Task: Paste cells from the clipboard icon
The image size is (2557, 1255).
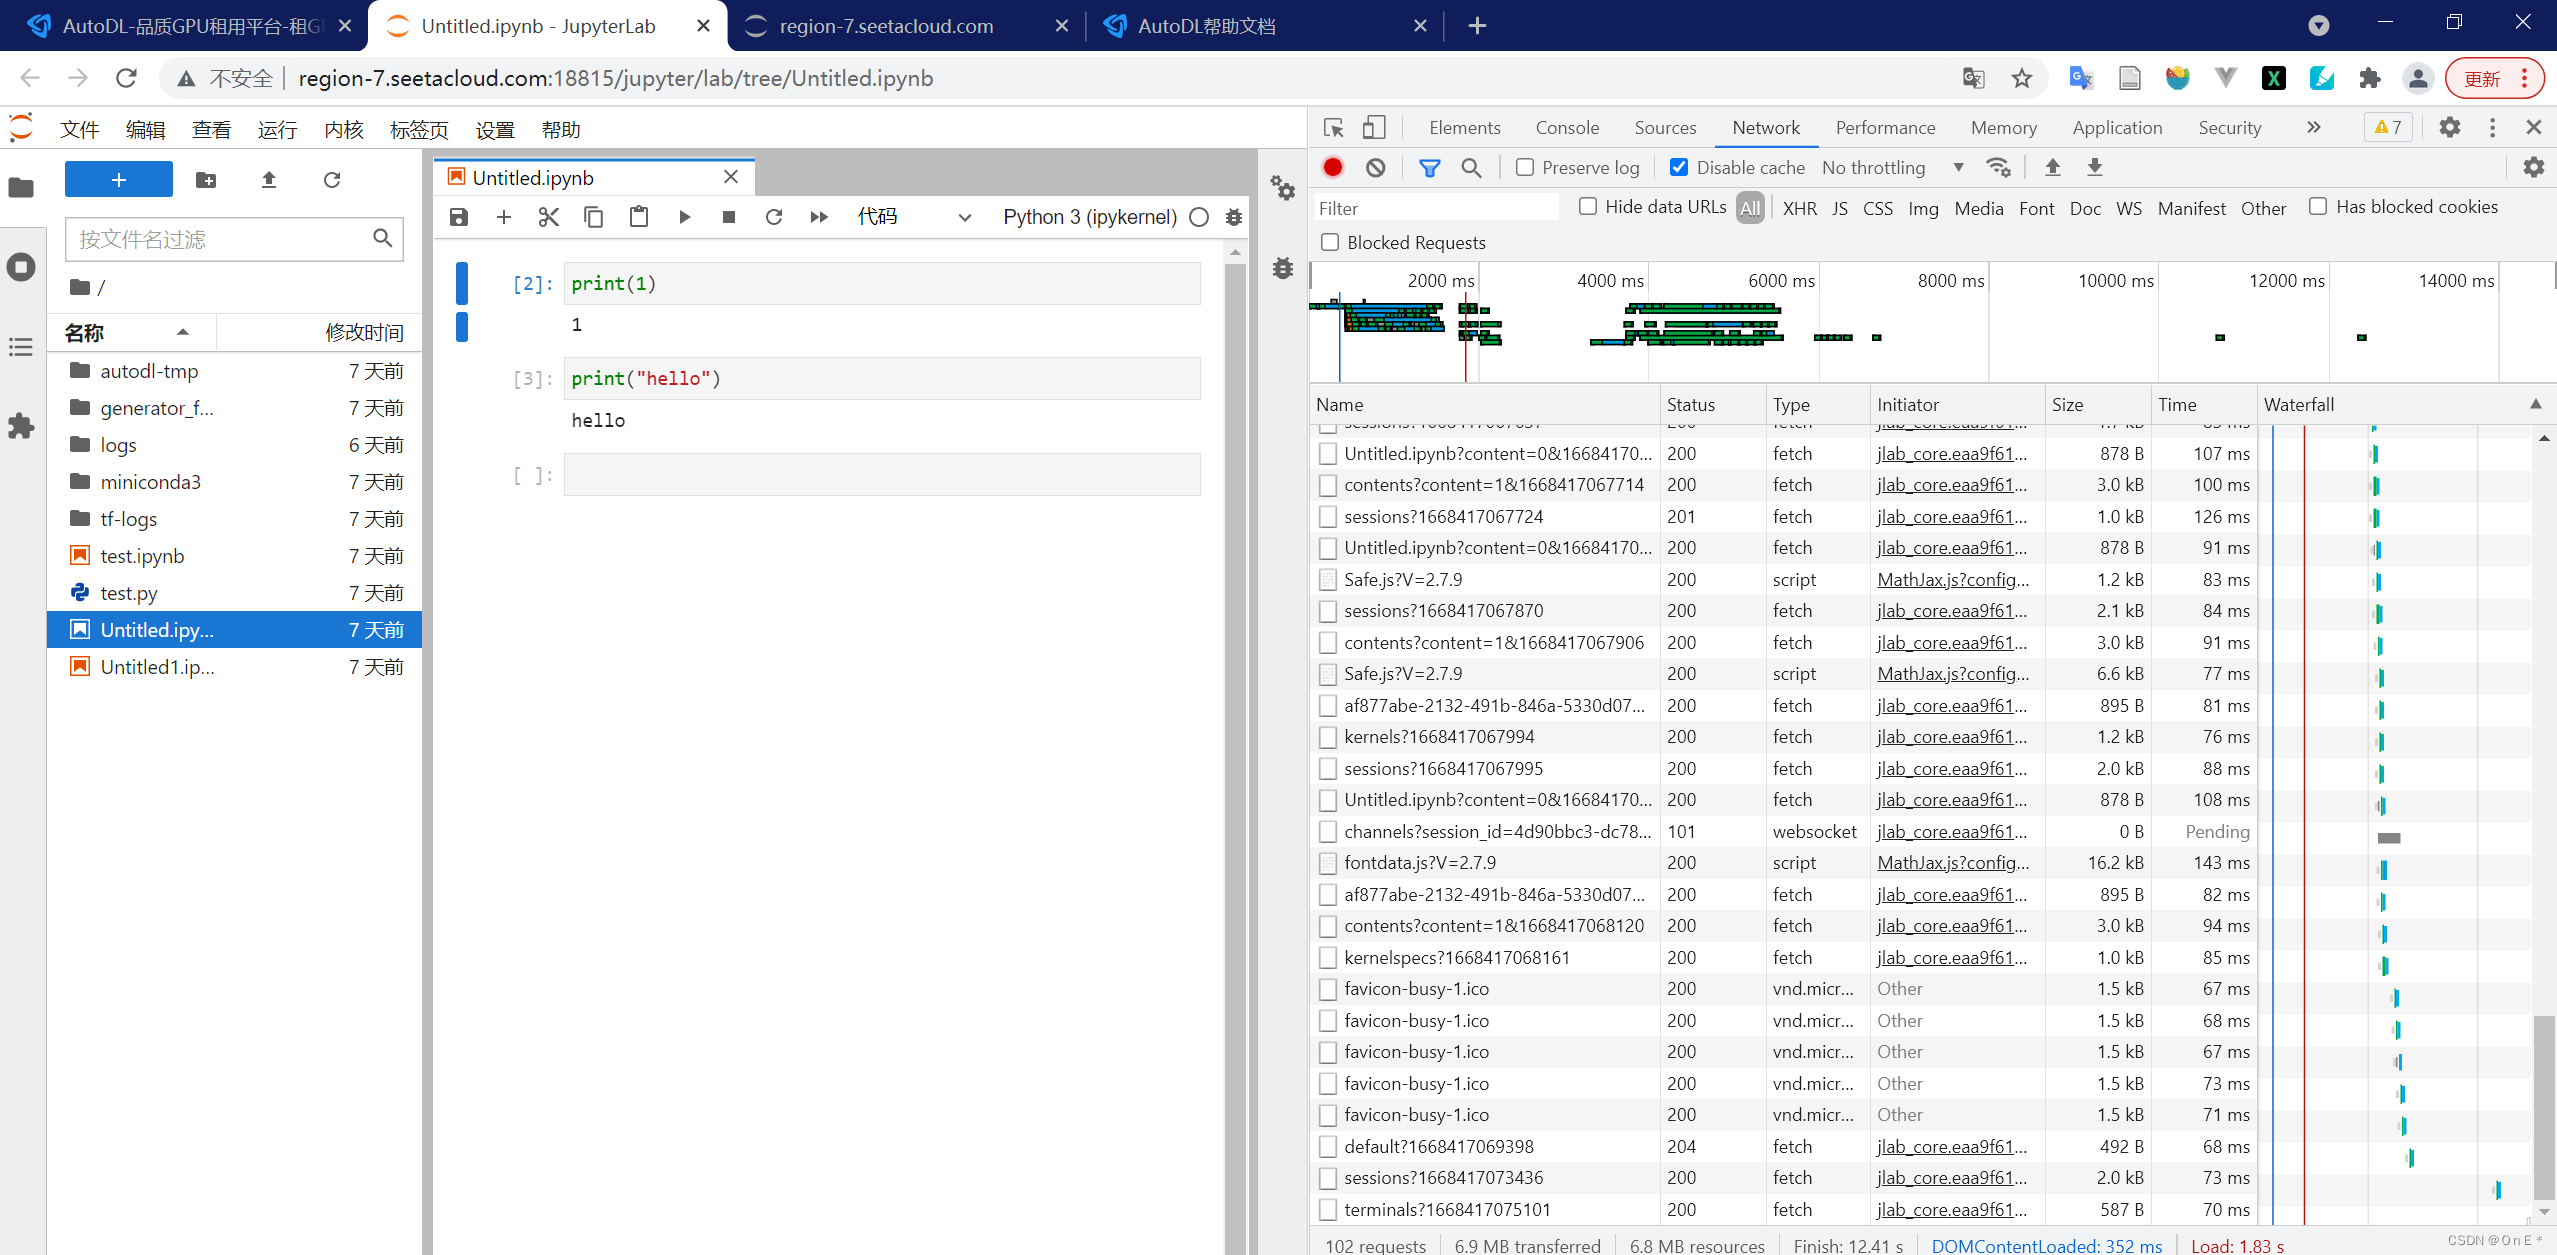Action: tap(639, 217)
